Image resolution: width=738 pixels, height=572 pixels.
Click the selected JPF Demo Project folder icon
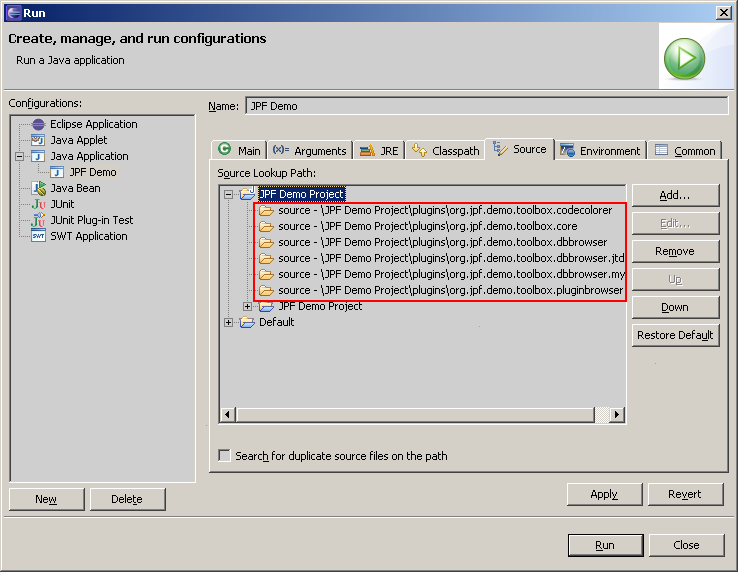point(248,193)
